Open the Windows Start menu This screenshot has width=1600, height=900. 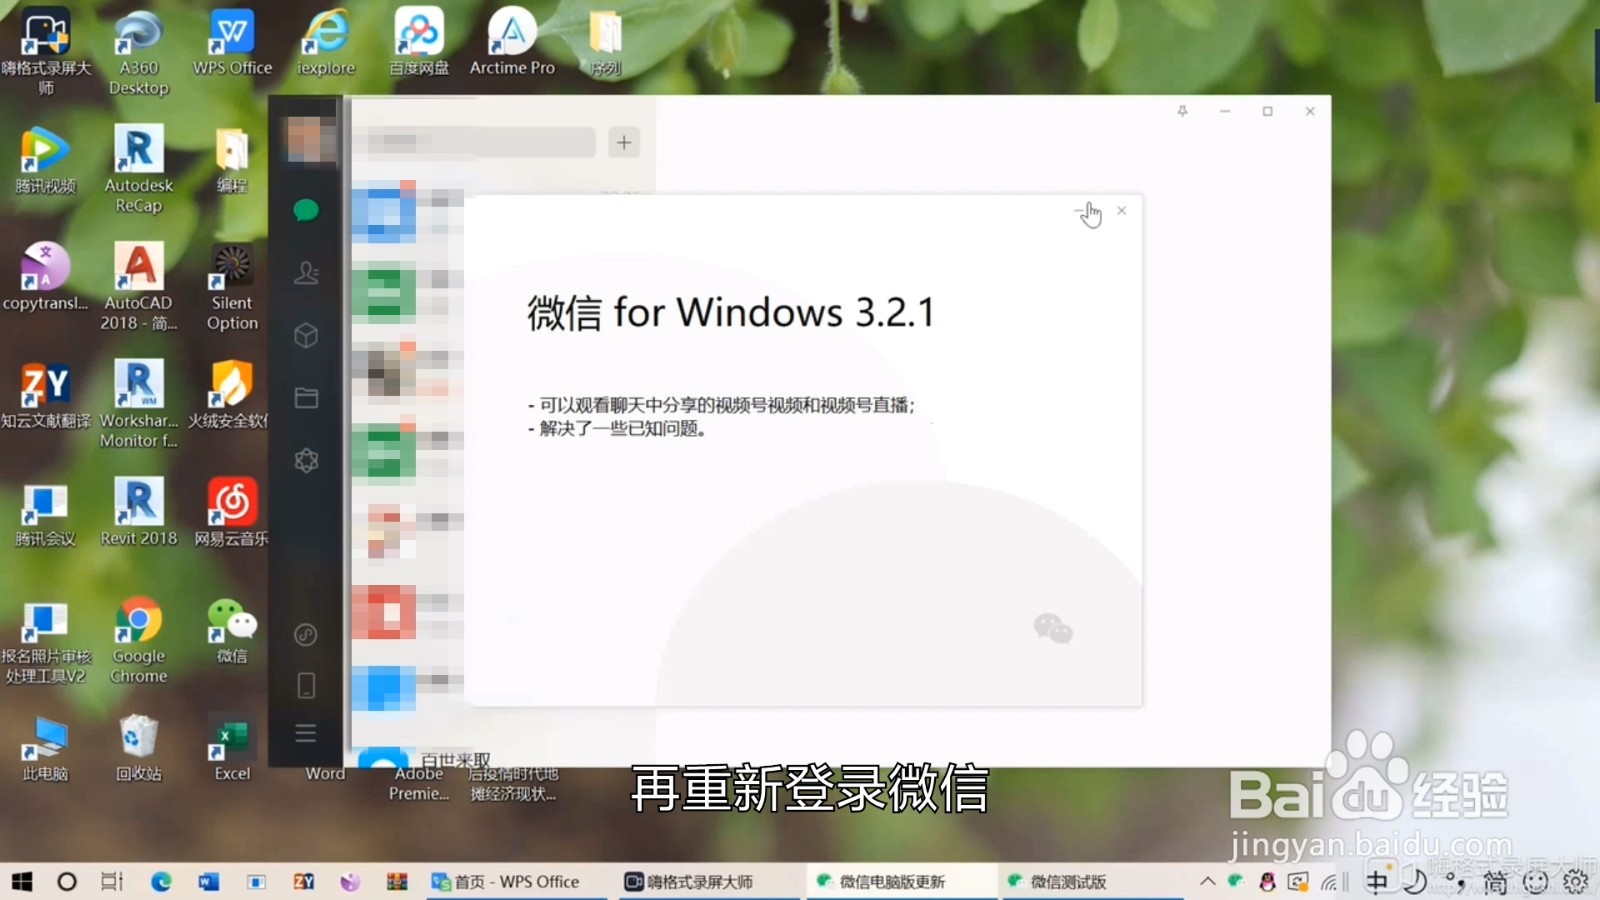[x=21, y=882]
